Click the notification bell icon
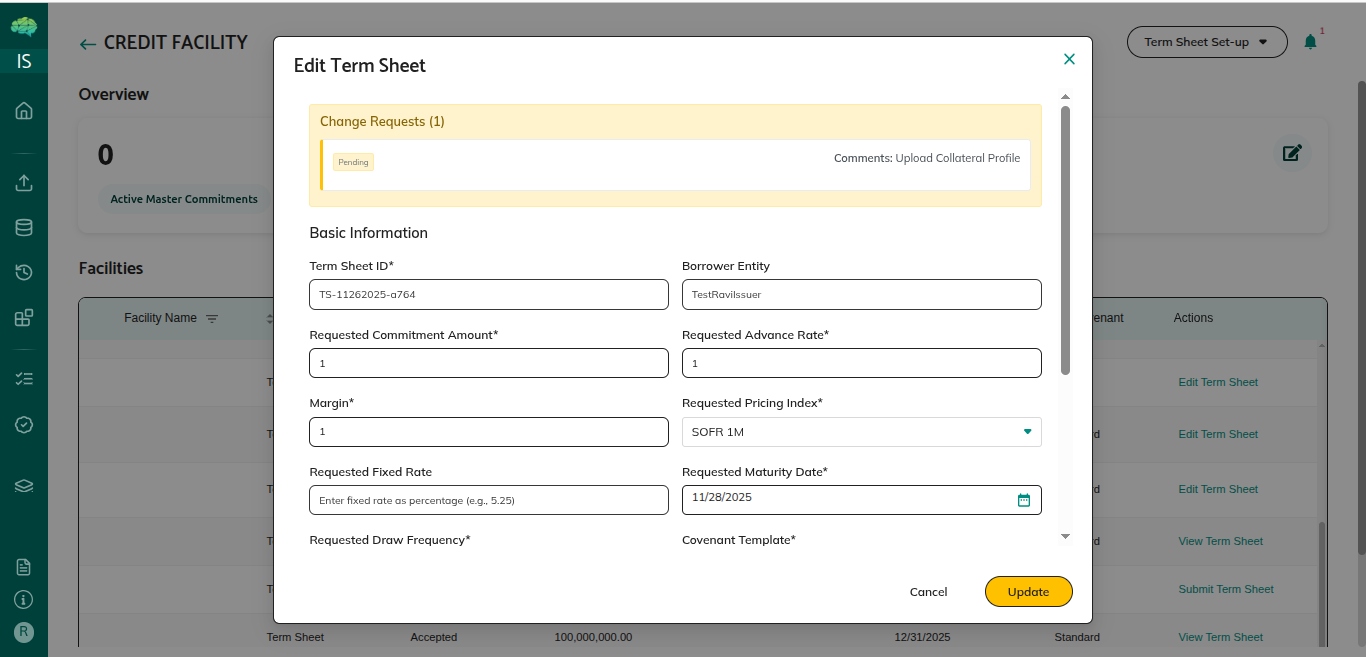 [1310, 42]
